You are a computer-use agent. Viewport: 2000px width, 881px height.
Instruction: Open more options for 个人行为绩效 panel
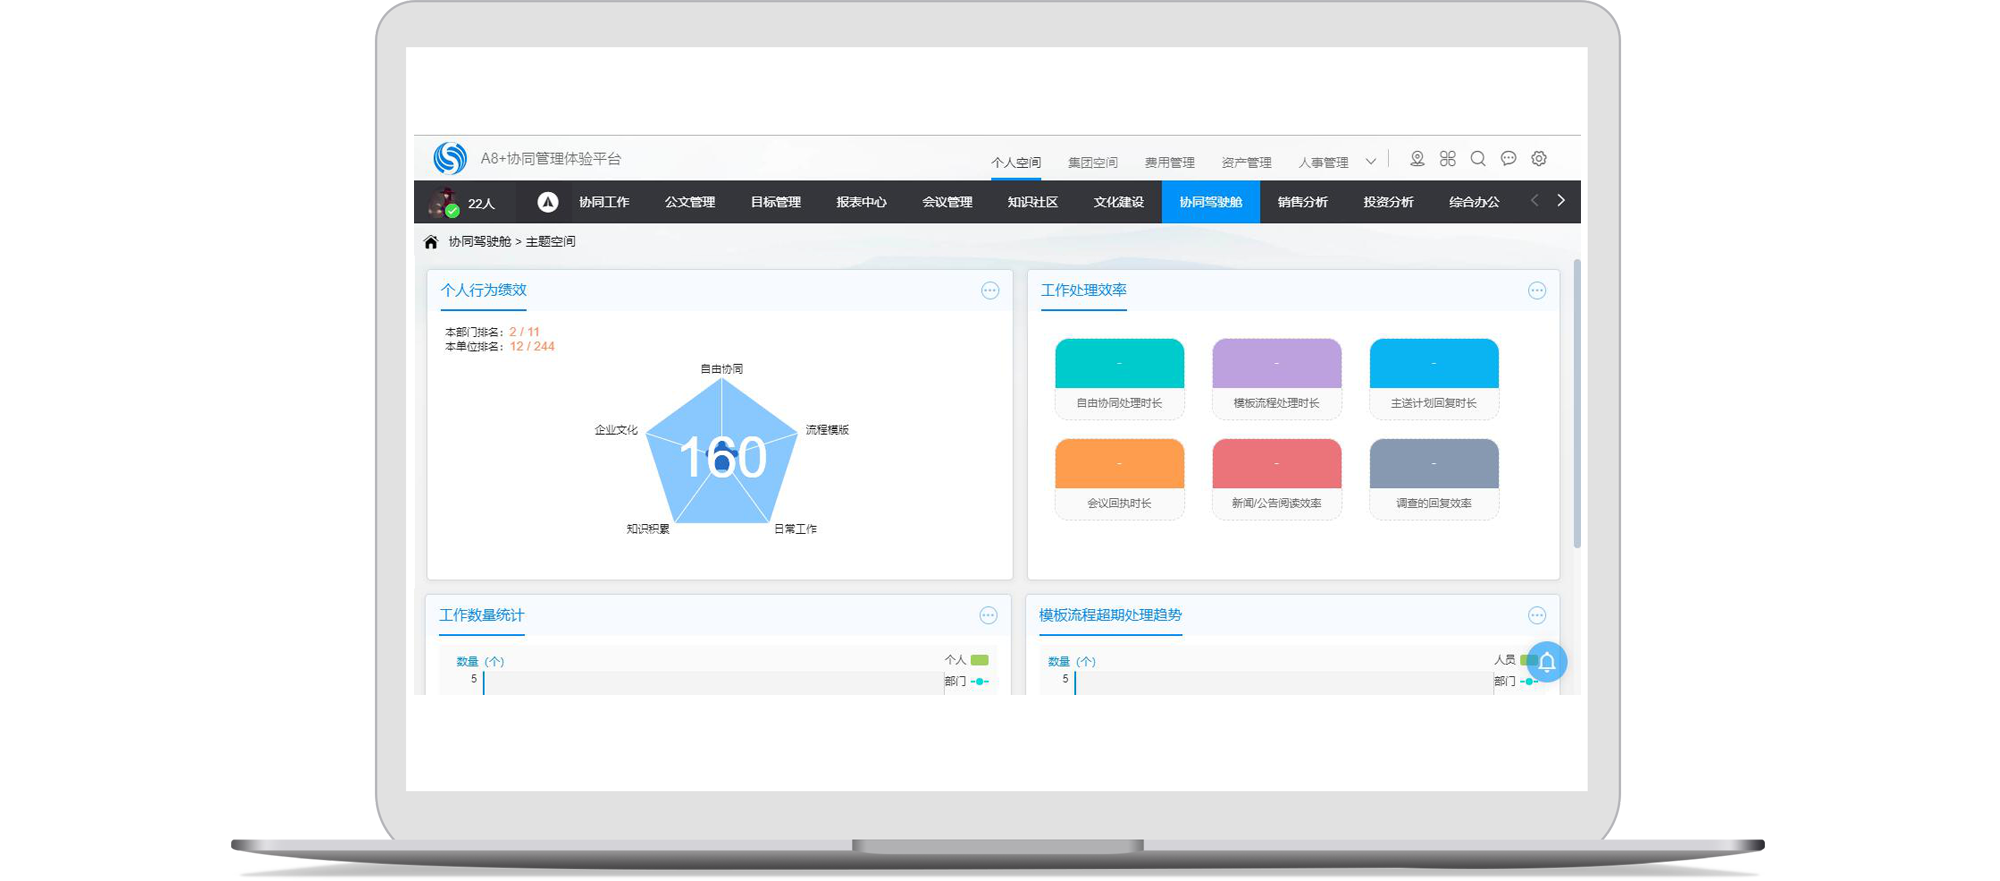pyautogui.click(x=990, y=291)
